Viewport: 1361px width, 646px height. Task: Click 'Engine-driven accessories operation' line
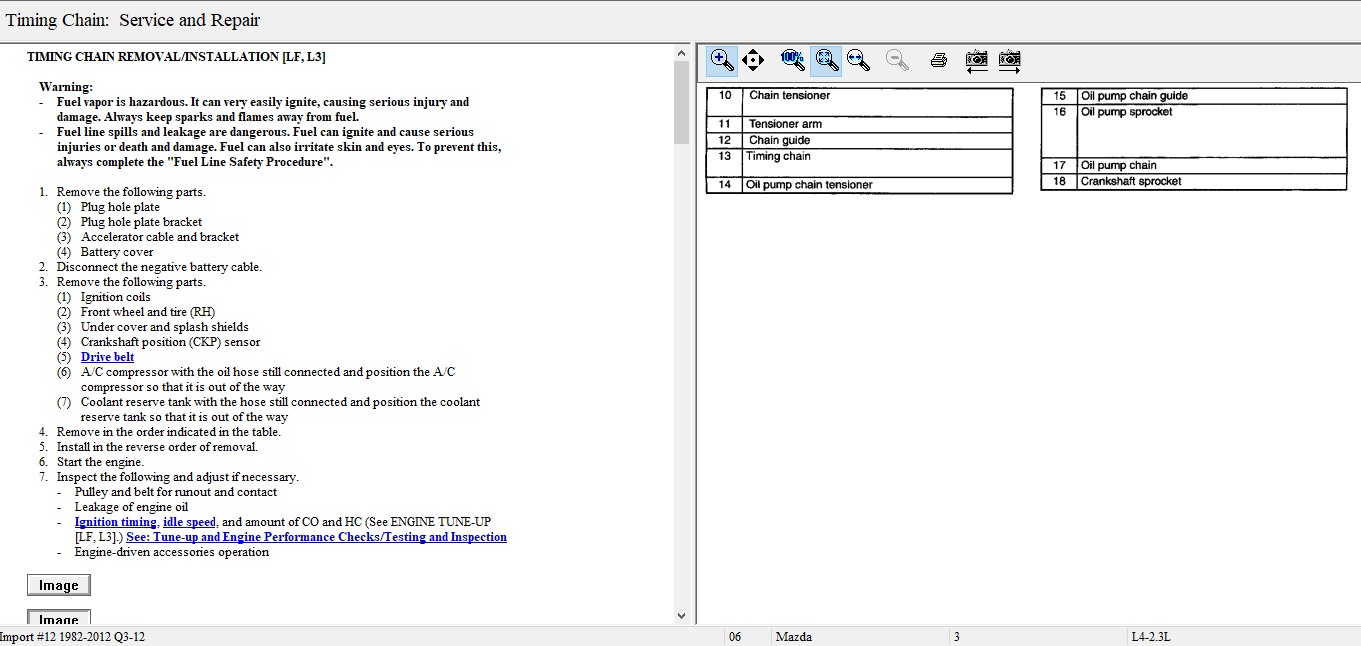click(172, 552)
